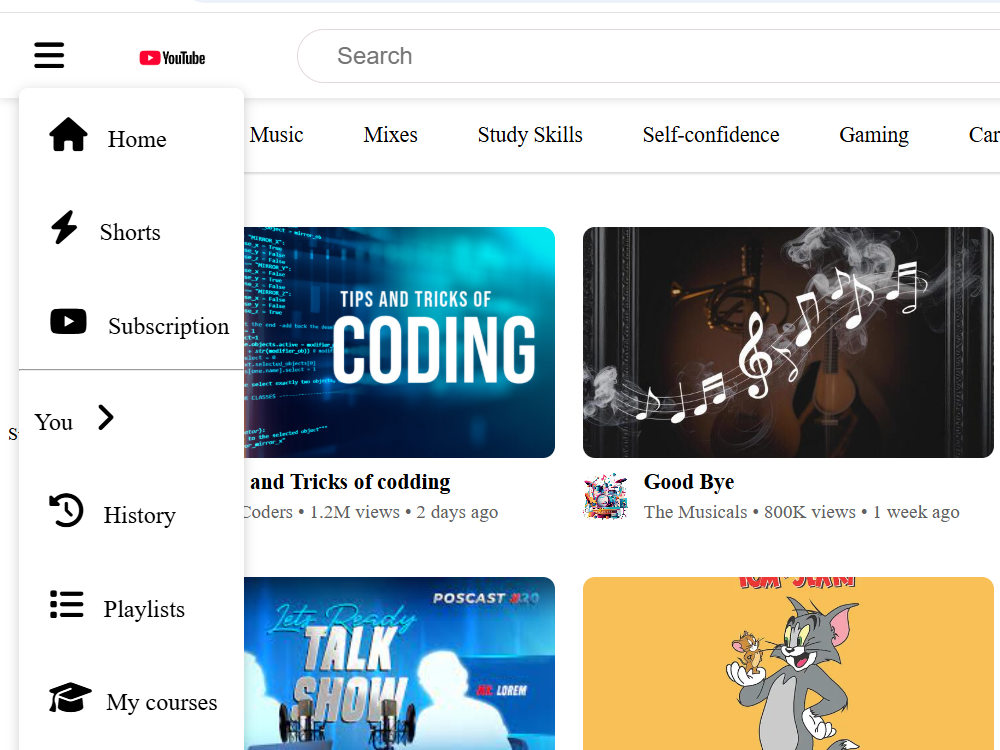The height and width of the screenshot is (750, 1000).
Task: Click the 'Good Bye' video title
Action: pos(689,482)
